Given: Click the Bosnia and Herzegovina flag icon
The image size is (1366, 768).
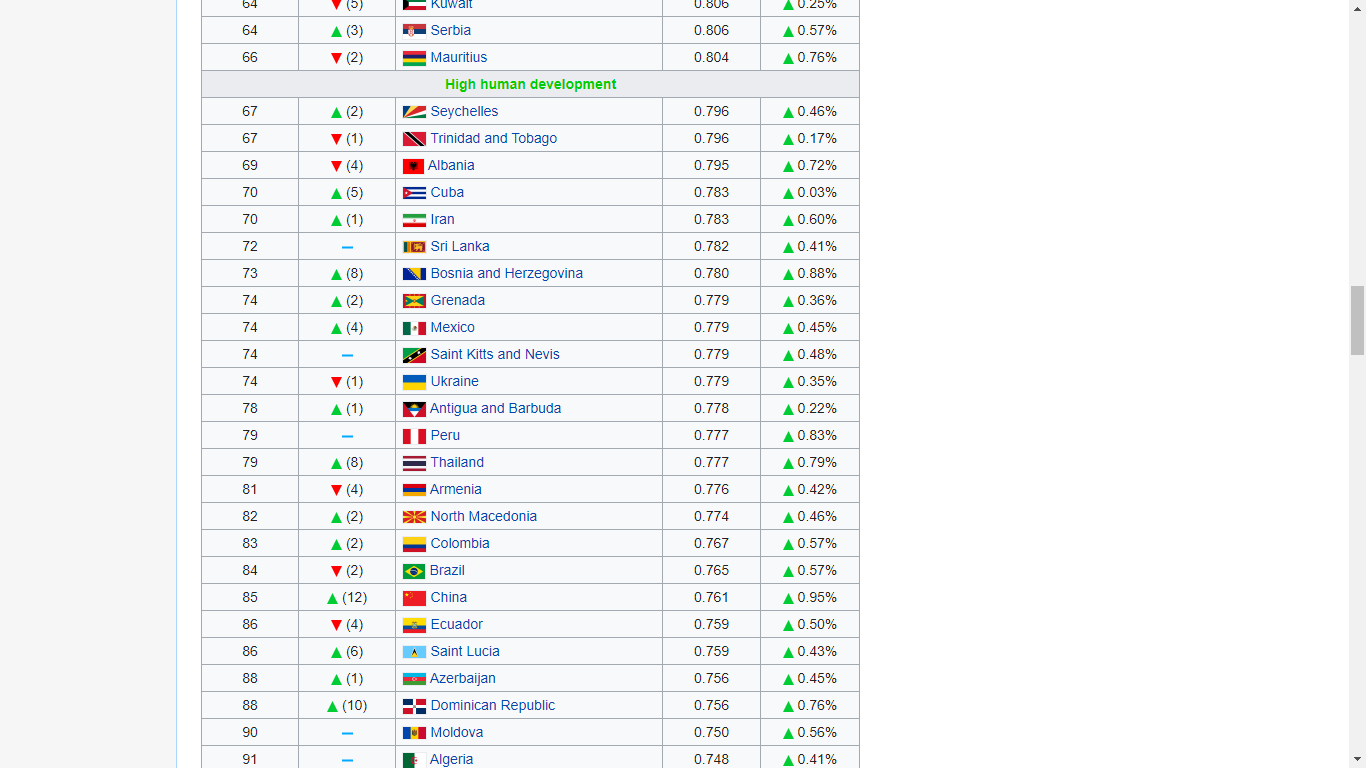Looking at the screenshot, I should pos(414,274).
